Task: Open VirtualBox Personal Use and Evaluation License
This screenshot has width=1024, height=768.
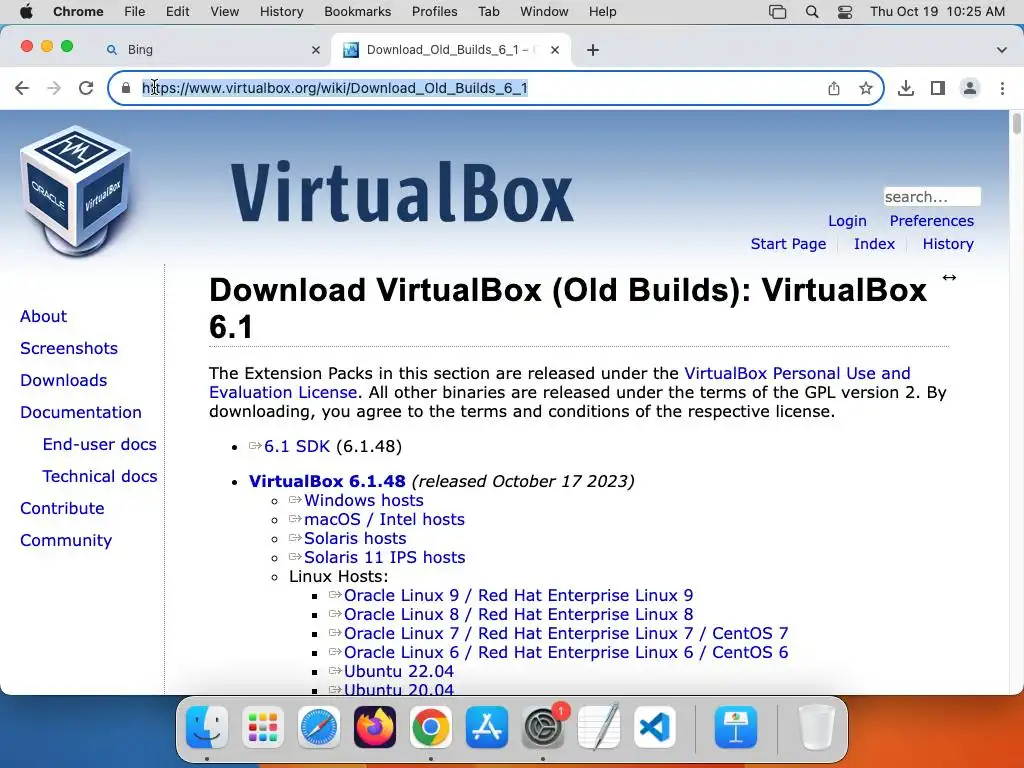Action: coord(559,383)
